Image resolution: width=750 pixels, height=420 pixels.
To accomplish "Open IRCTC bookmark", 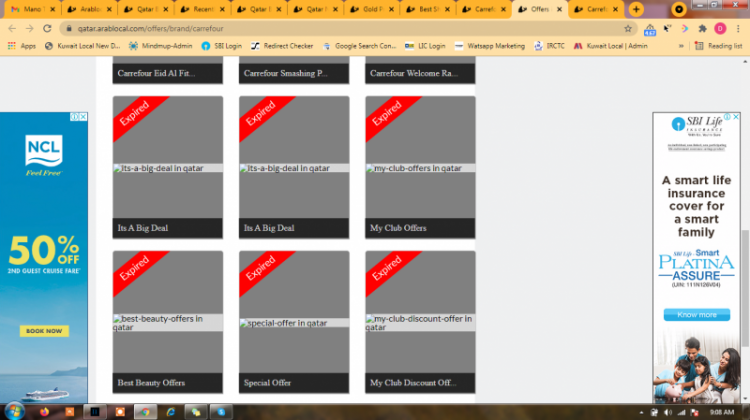I will pos(549,46).
